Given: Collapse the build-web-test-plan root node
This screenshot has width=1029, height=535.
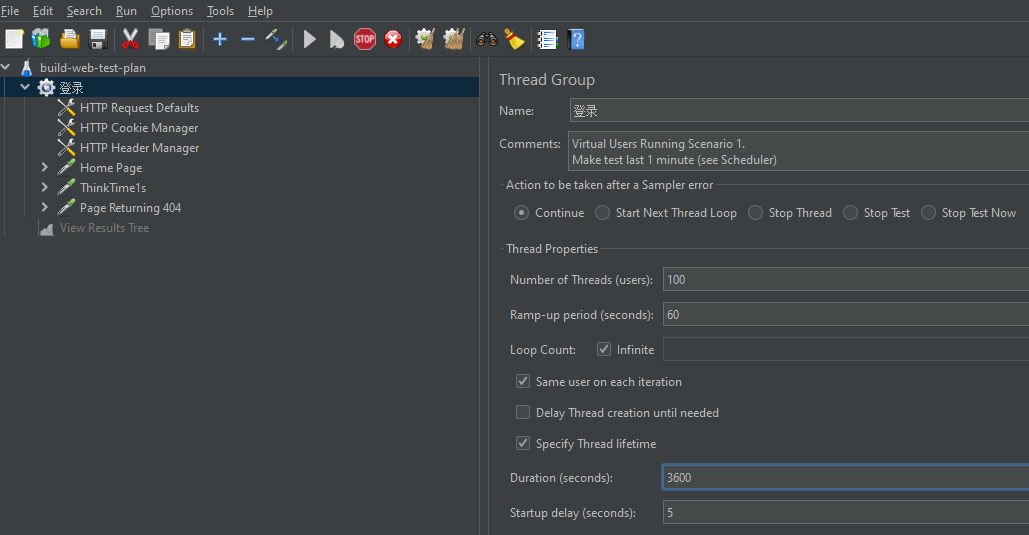Looking at the screenshot, I should [x=6, y=67].
